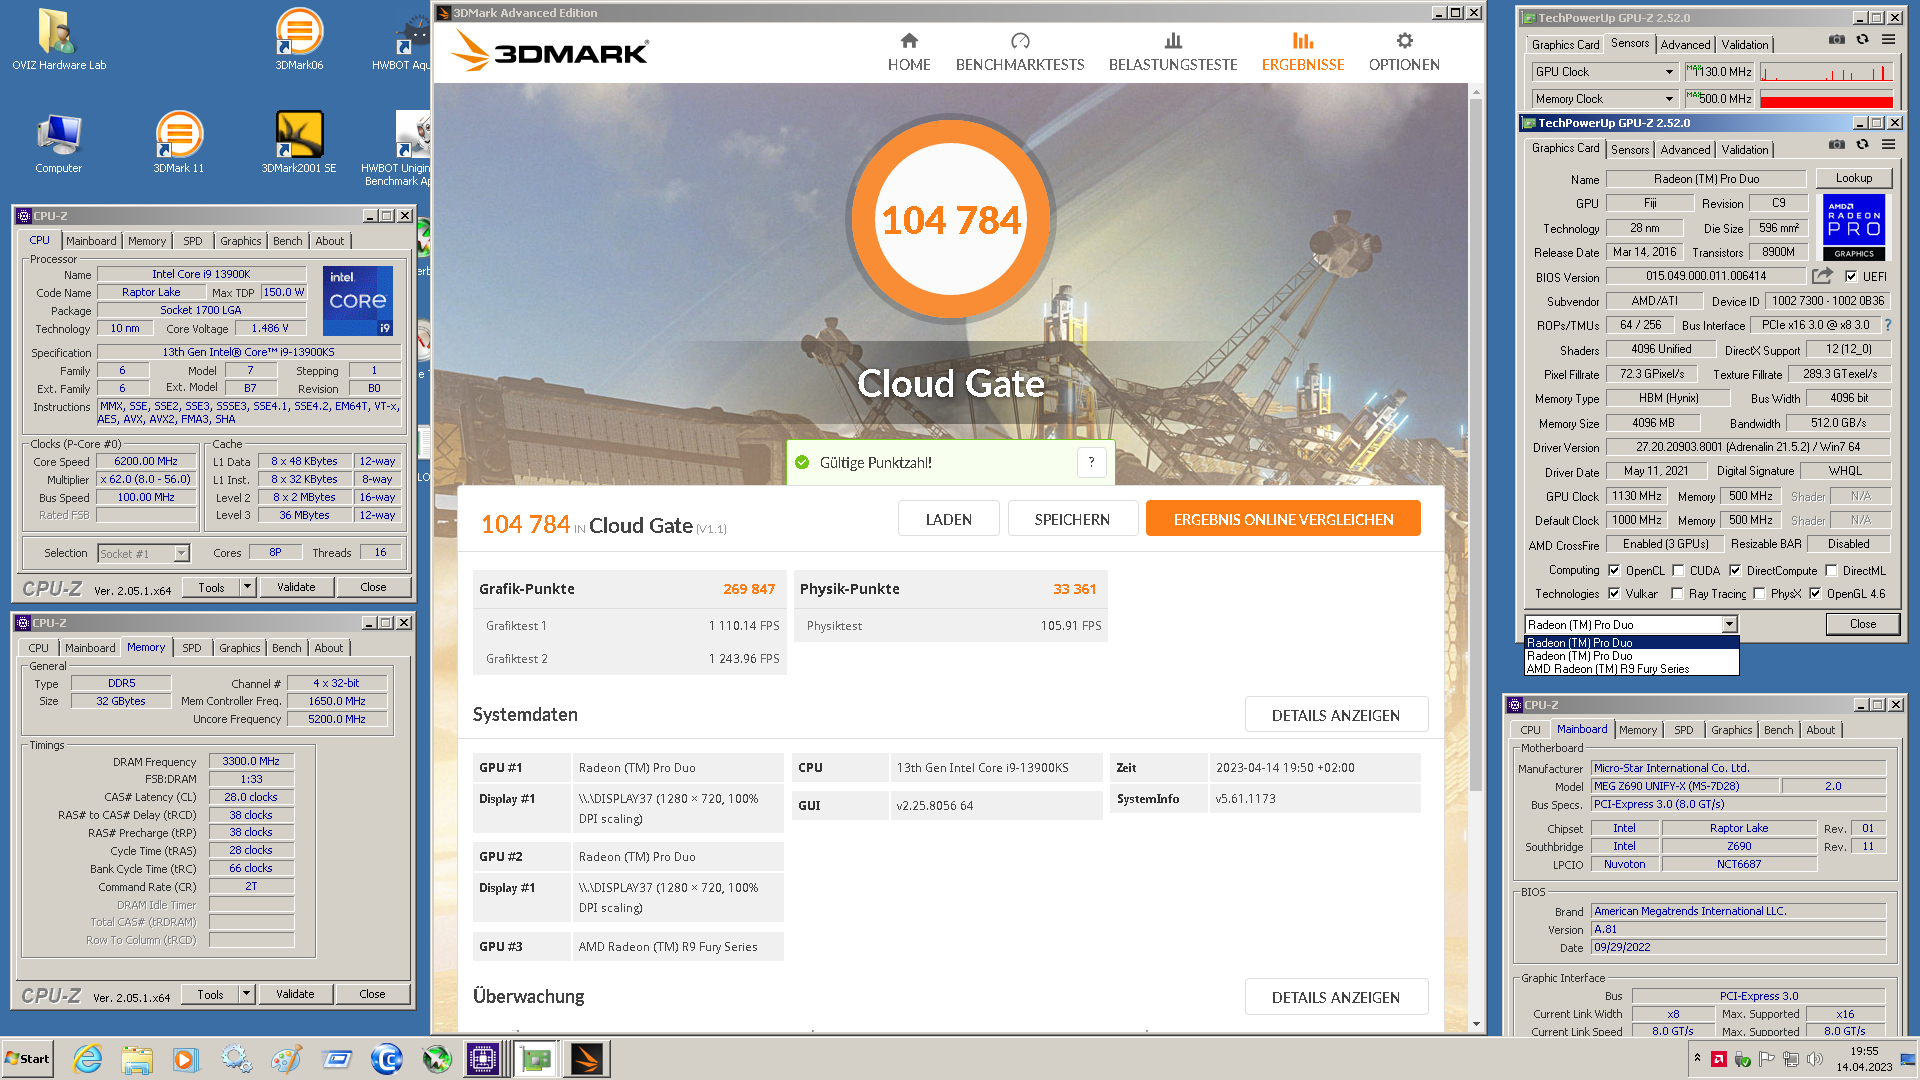Open Windows Explorer folder in taskbar
The width and height of the screenshot is (1920, 1080).
pos(137,1059)
